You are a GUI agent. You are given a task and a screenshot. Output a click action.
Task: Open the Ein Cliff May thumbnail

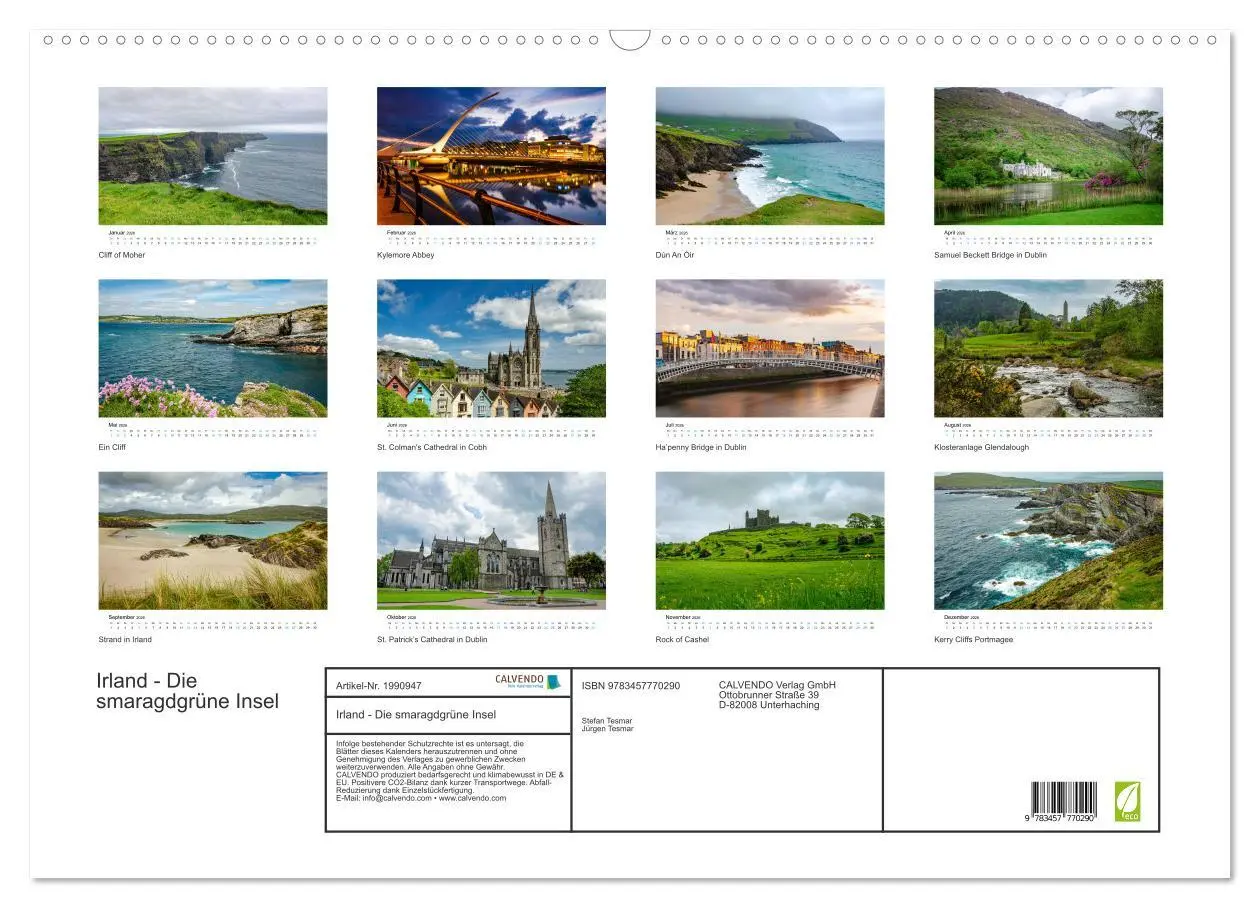click(x=213, y=347)
